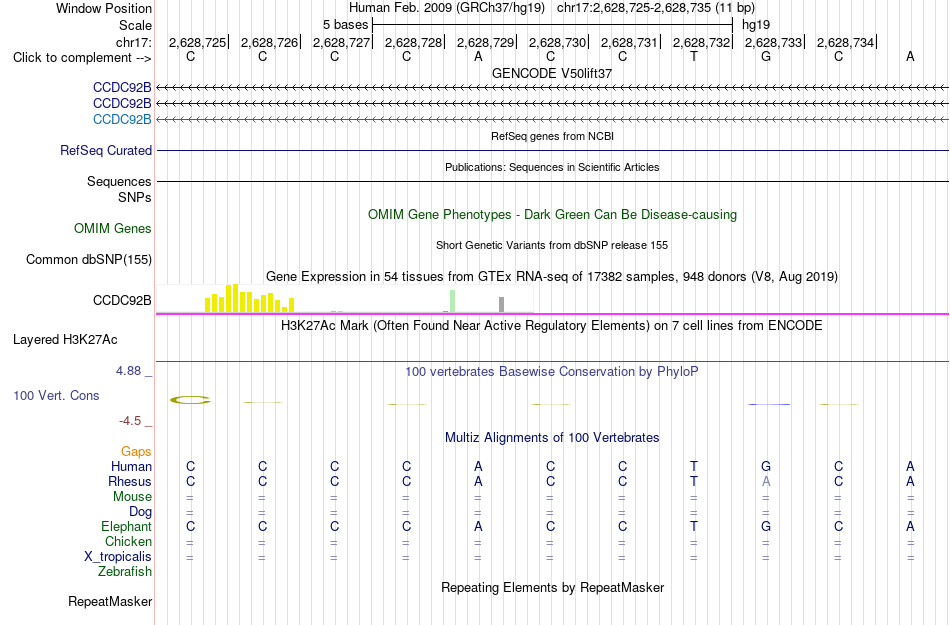
Task: Click the yellow GTEx expression bars
Action: tap(249, 299)
